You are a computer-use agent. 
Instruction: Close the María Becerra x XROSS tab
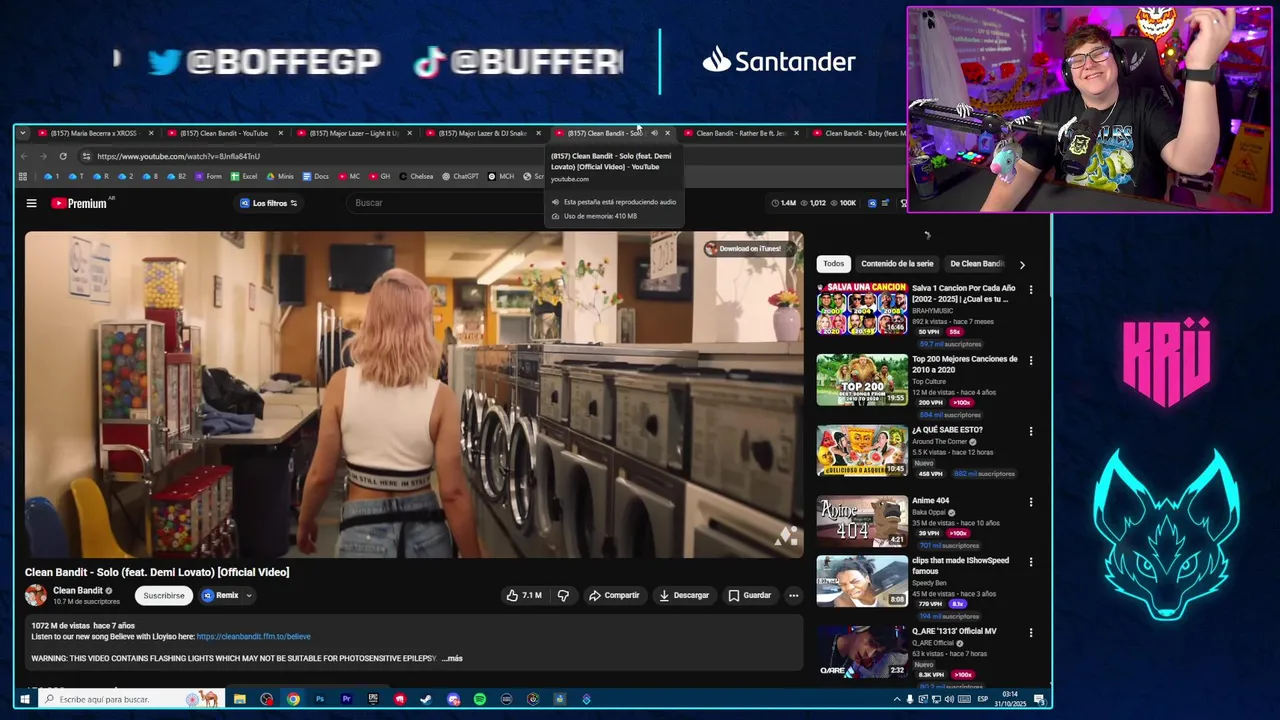[151, 133]
